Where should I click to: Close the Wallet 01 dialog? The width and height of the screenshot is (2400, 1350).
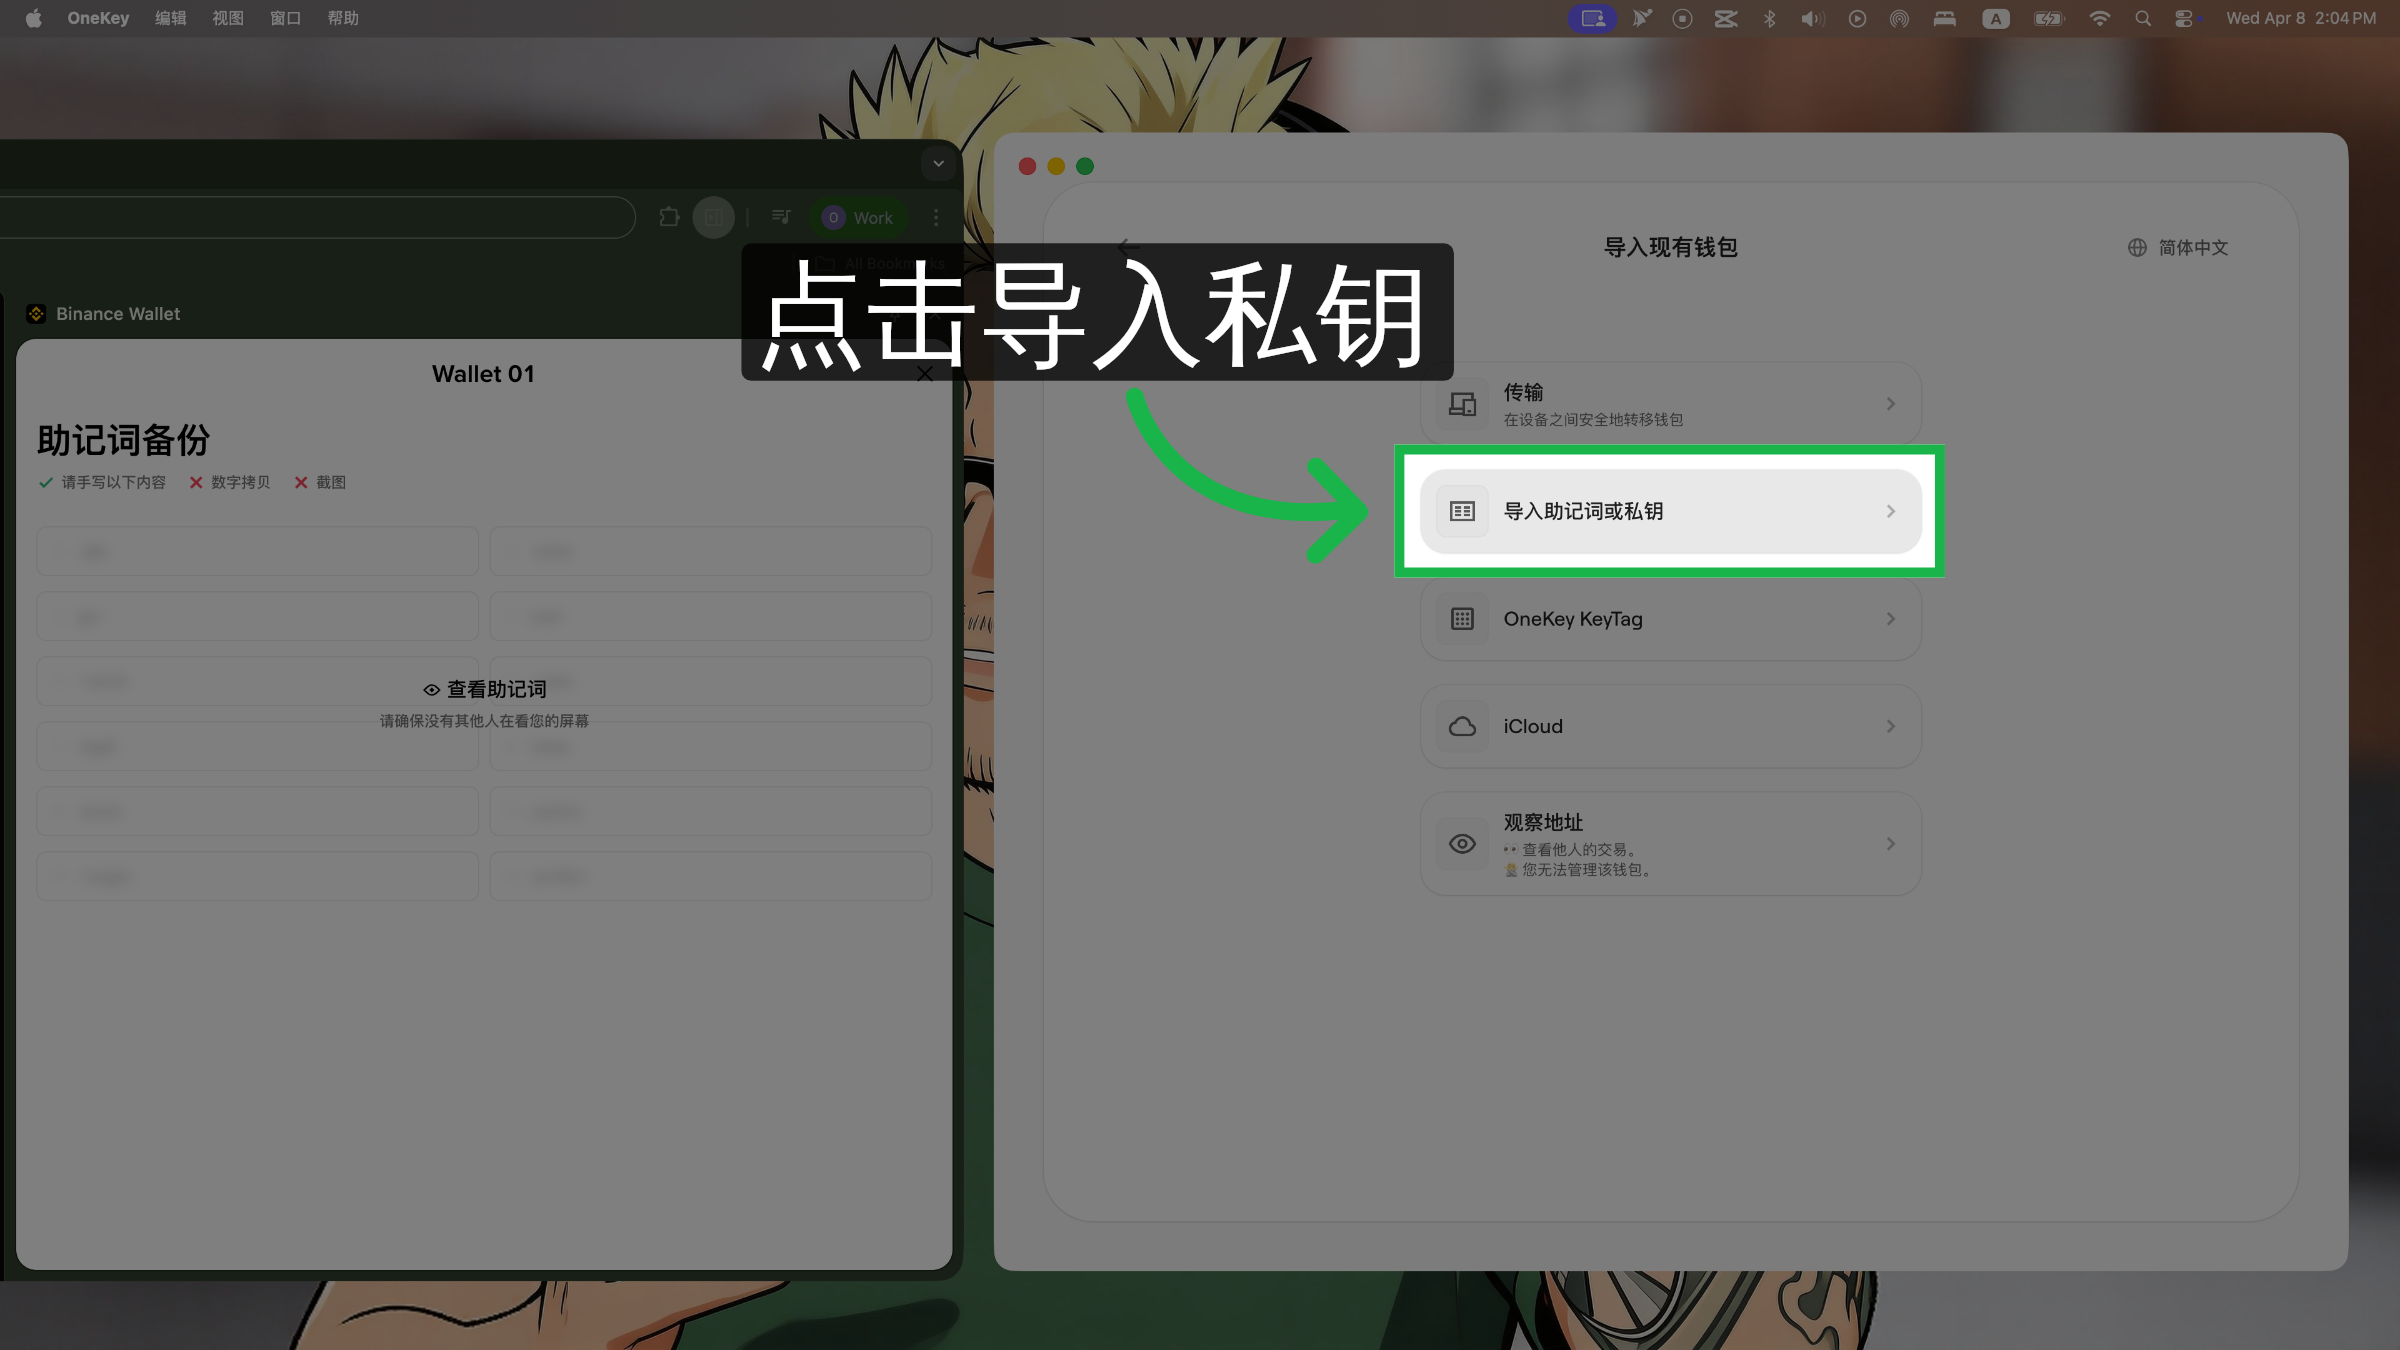[x=925, y=374]
